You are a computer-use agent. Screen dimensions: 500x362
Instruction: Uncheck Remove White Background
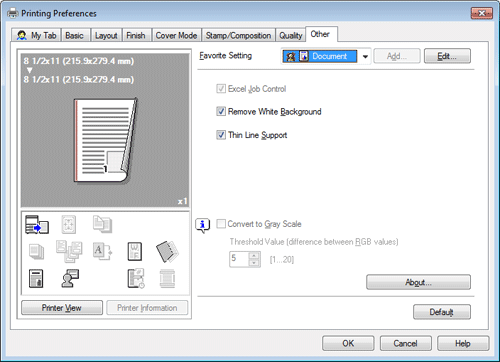(221, 111)
